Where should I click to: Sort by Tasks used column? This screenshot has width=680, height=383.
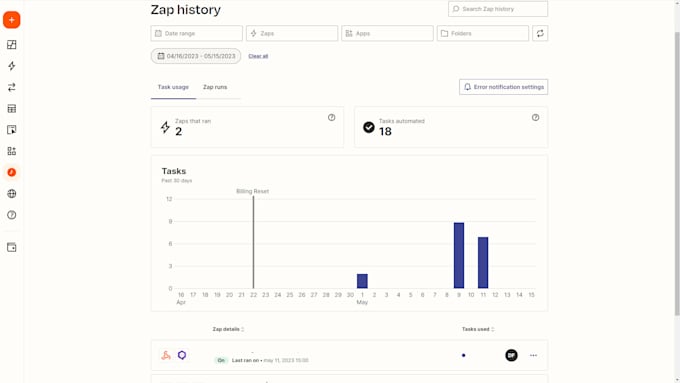(x=478, y=329)
